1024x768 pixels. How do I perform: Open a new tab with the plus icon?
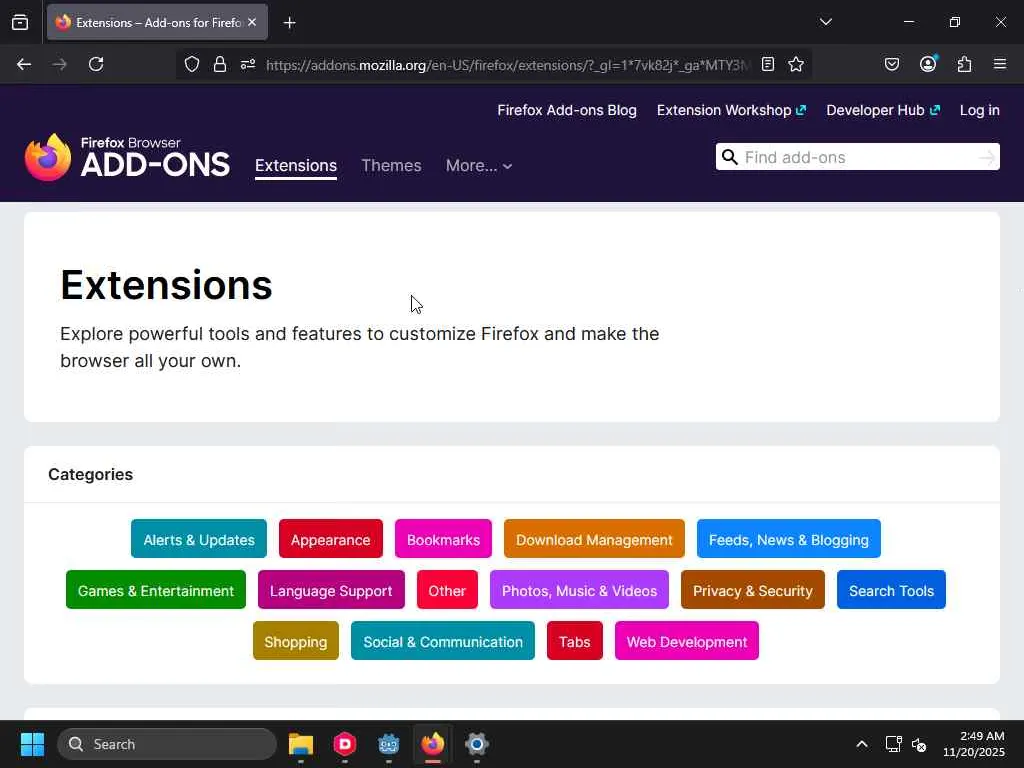(x=289, y=23)
